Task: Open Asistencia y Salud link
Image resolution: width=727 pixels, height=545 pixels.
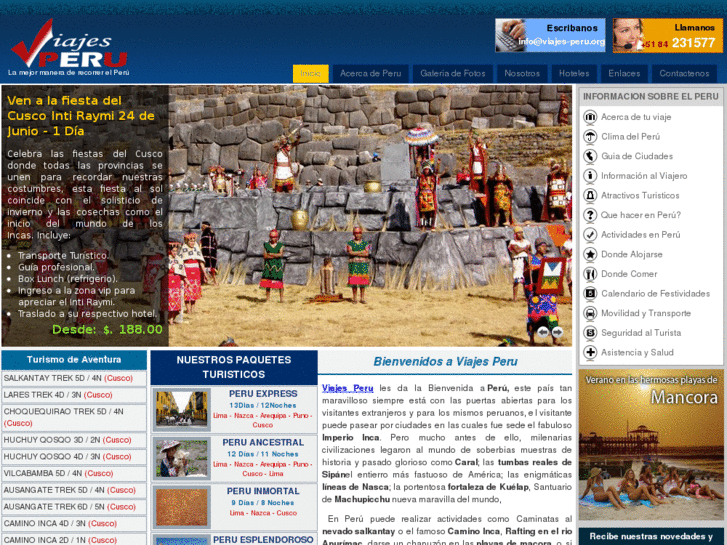Action: tap(638, 353)
